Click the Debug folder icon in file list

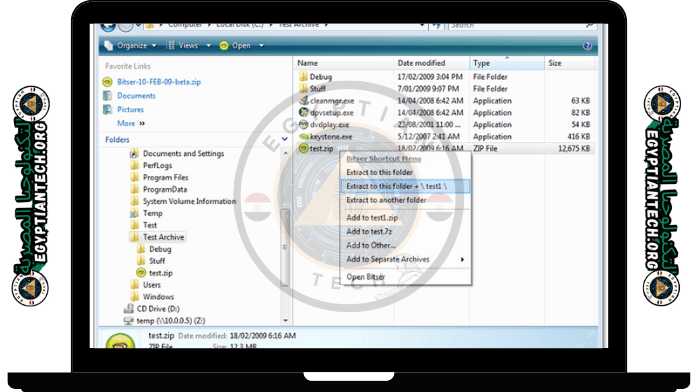[304, 77]
